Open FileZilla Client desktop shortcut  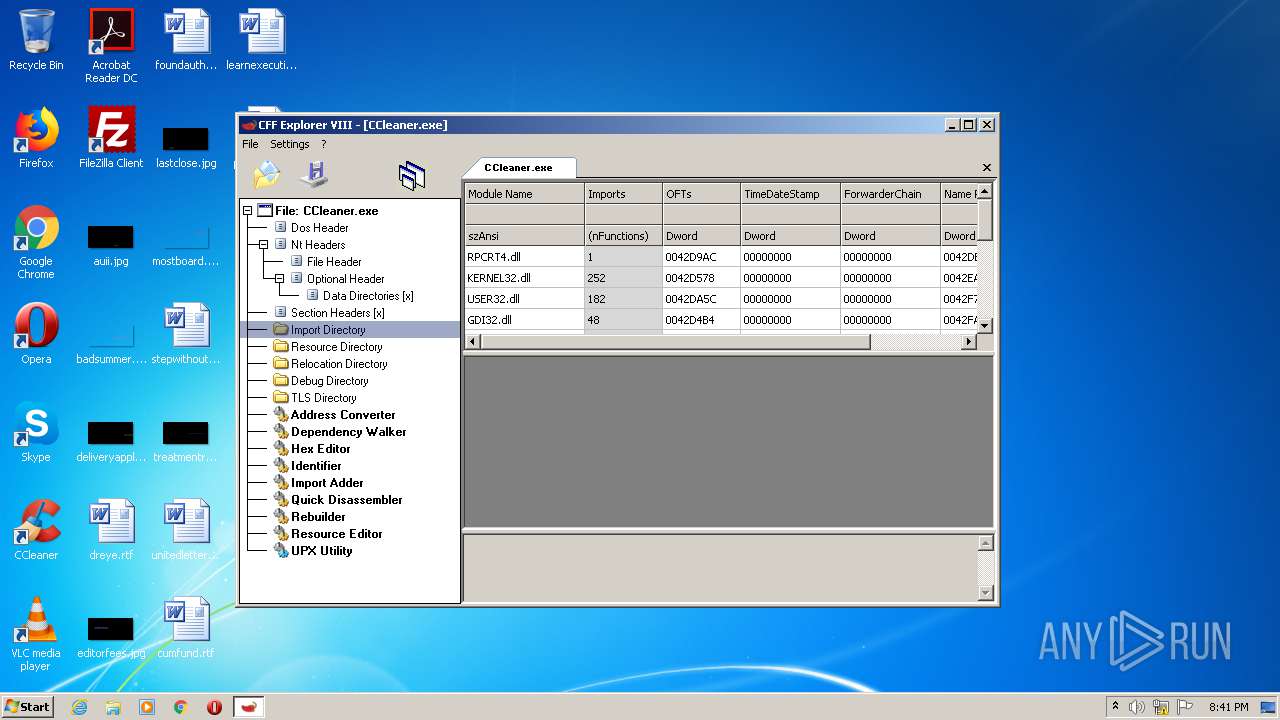111,138
